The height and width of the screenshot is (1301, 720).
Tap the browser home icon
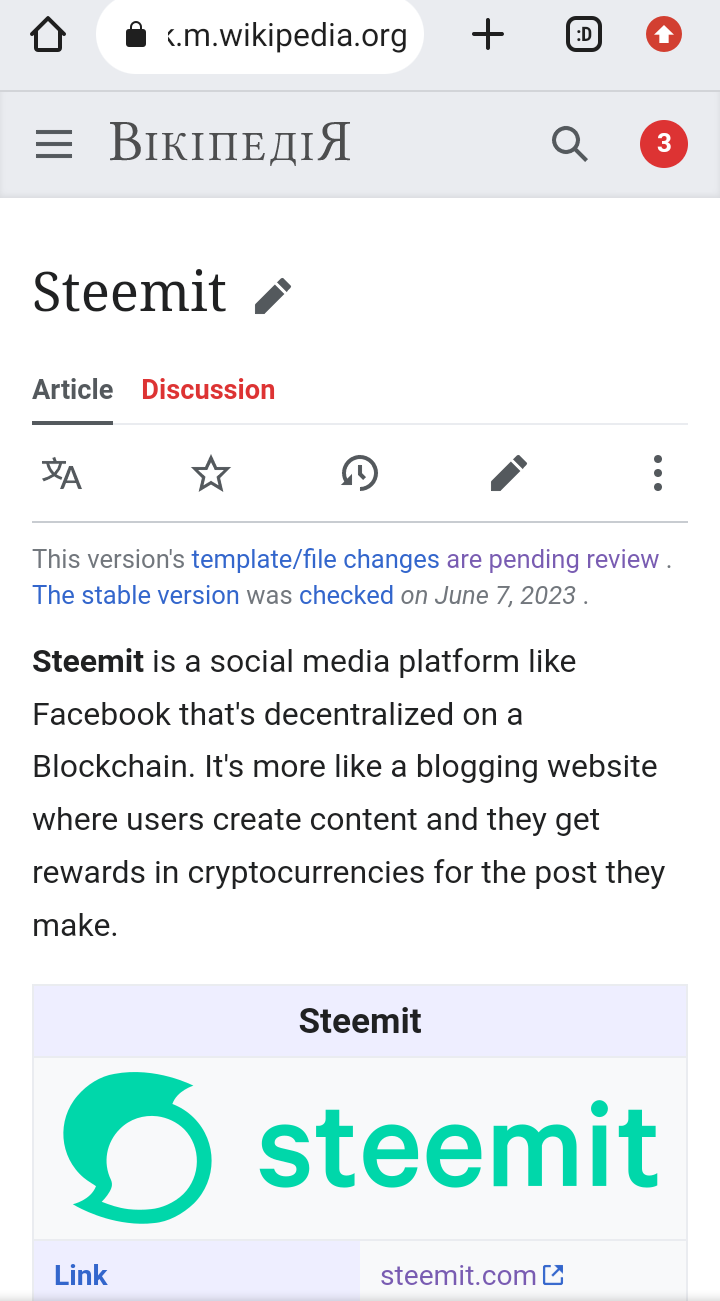tap(48, 36)
